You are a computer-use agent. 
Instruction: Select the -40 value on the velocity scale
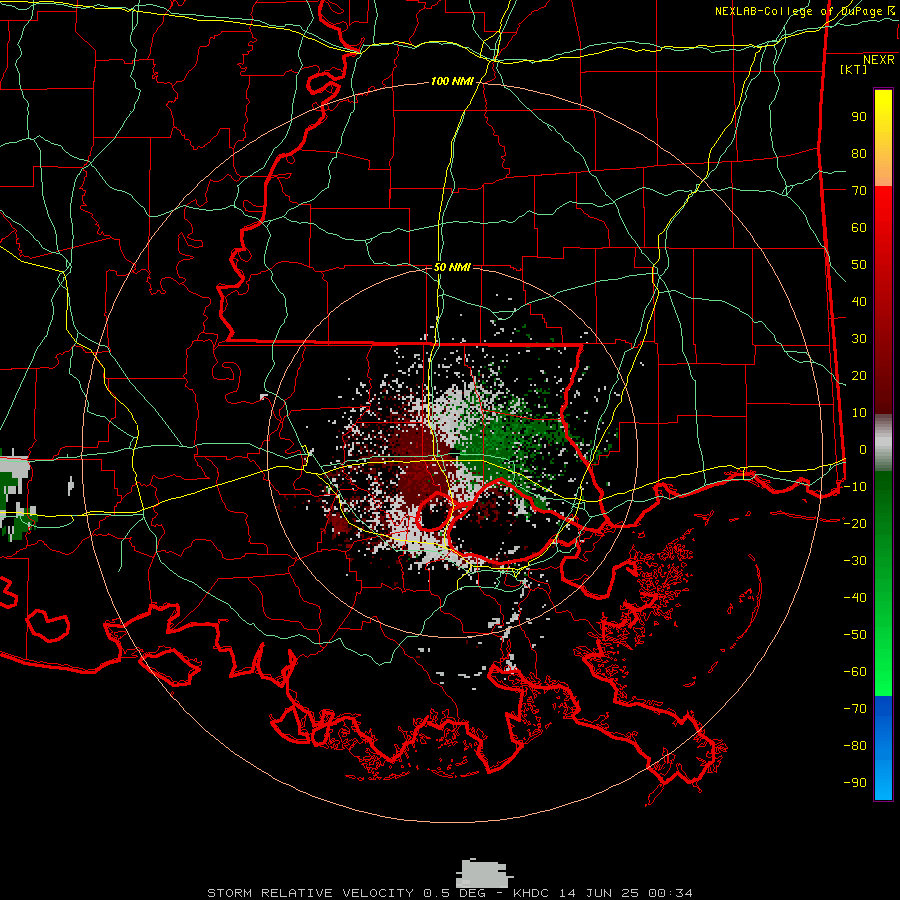pyautogui.click(x=855, y=598)
